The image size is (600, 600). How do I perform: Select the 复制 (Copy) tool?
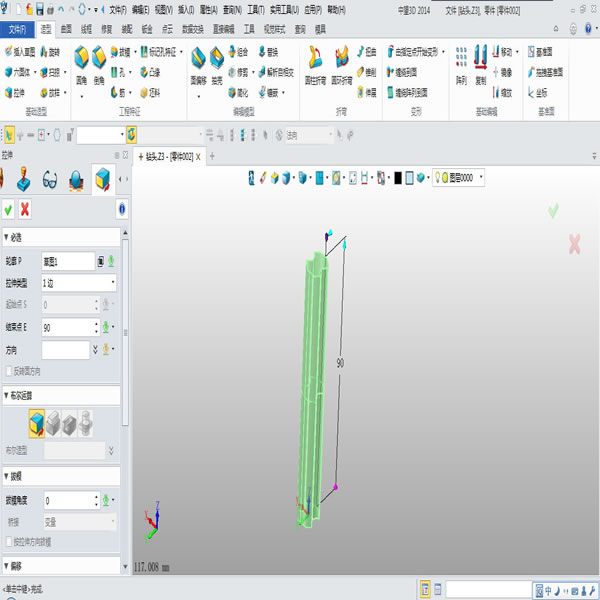481,65
